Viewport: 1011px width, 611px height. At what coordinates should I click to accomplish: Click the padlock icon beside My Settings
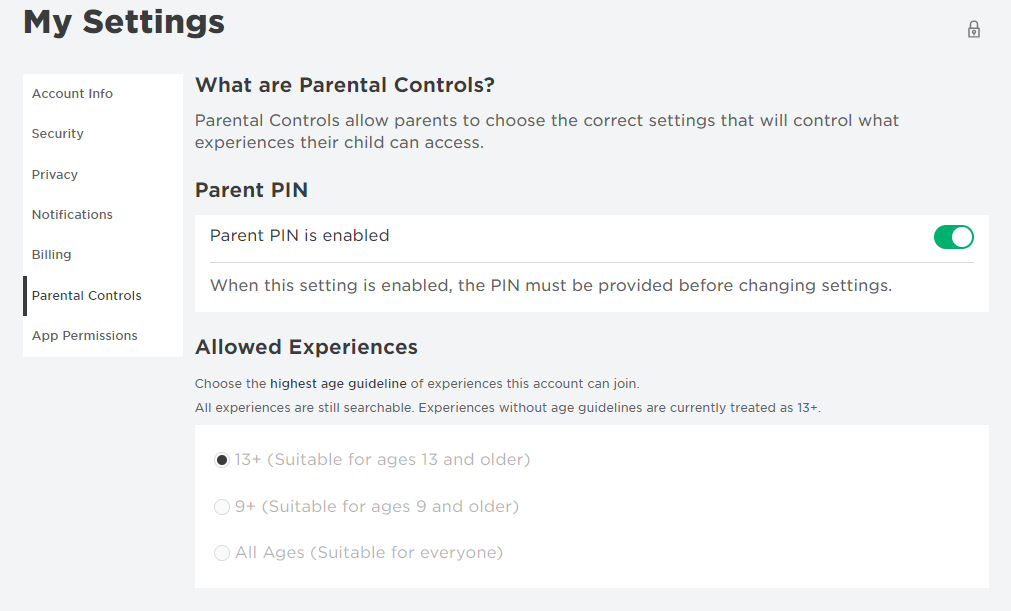click(974, 30)
